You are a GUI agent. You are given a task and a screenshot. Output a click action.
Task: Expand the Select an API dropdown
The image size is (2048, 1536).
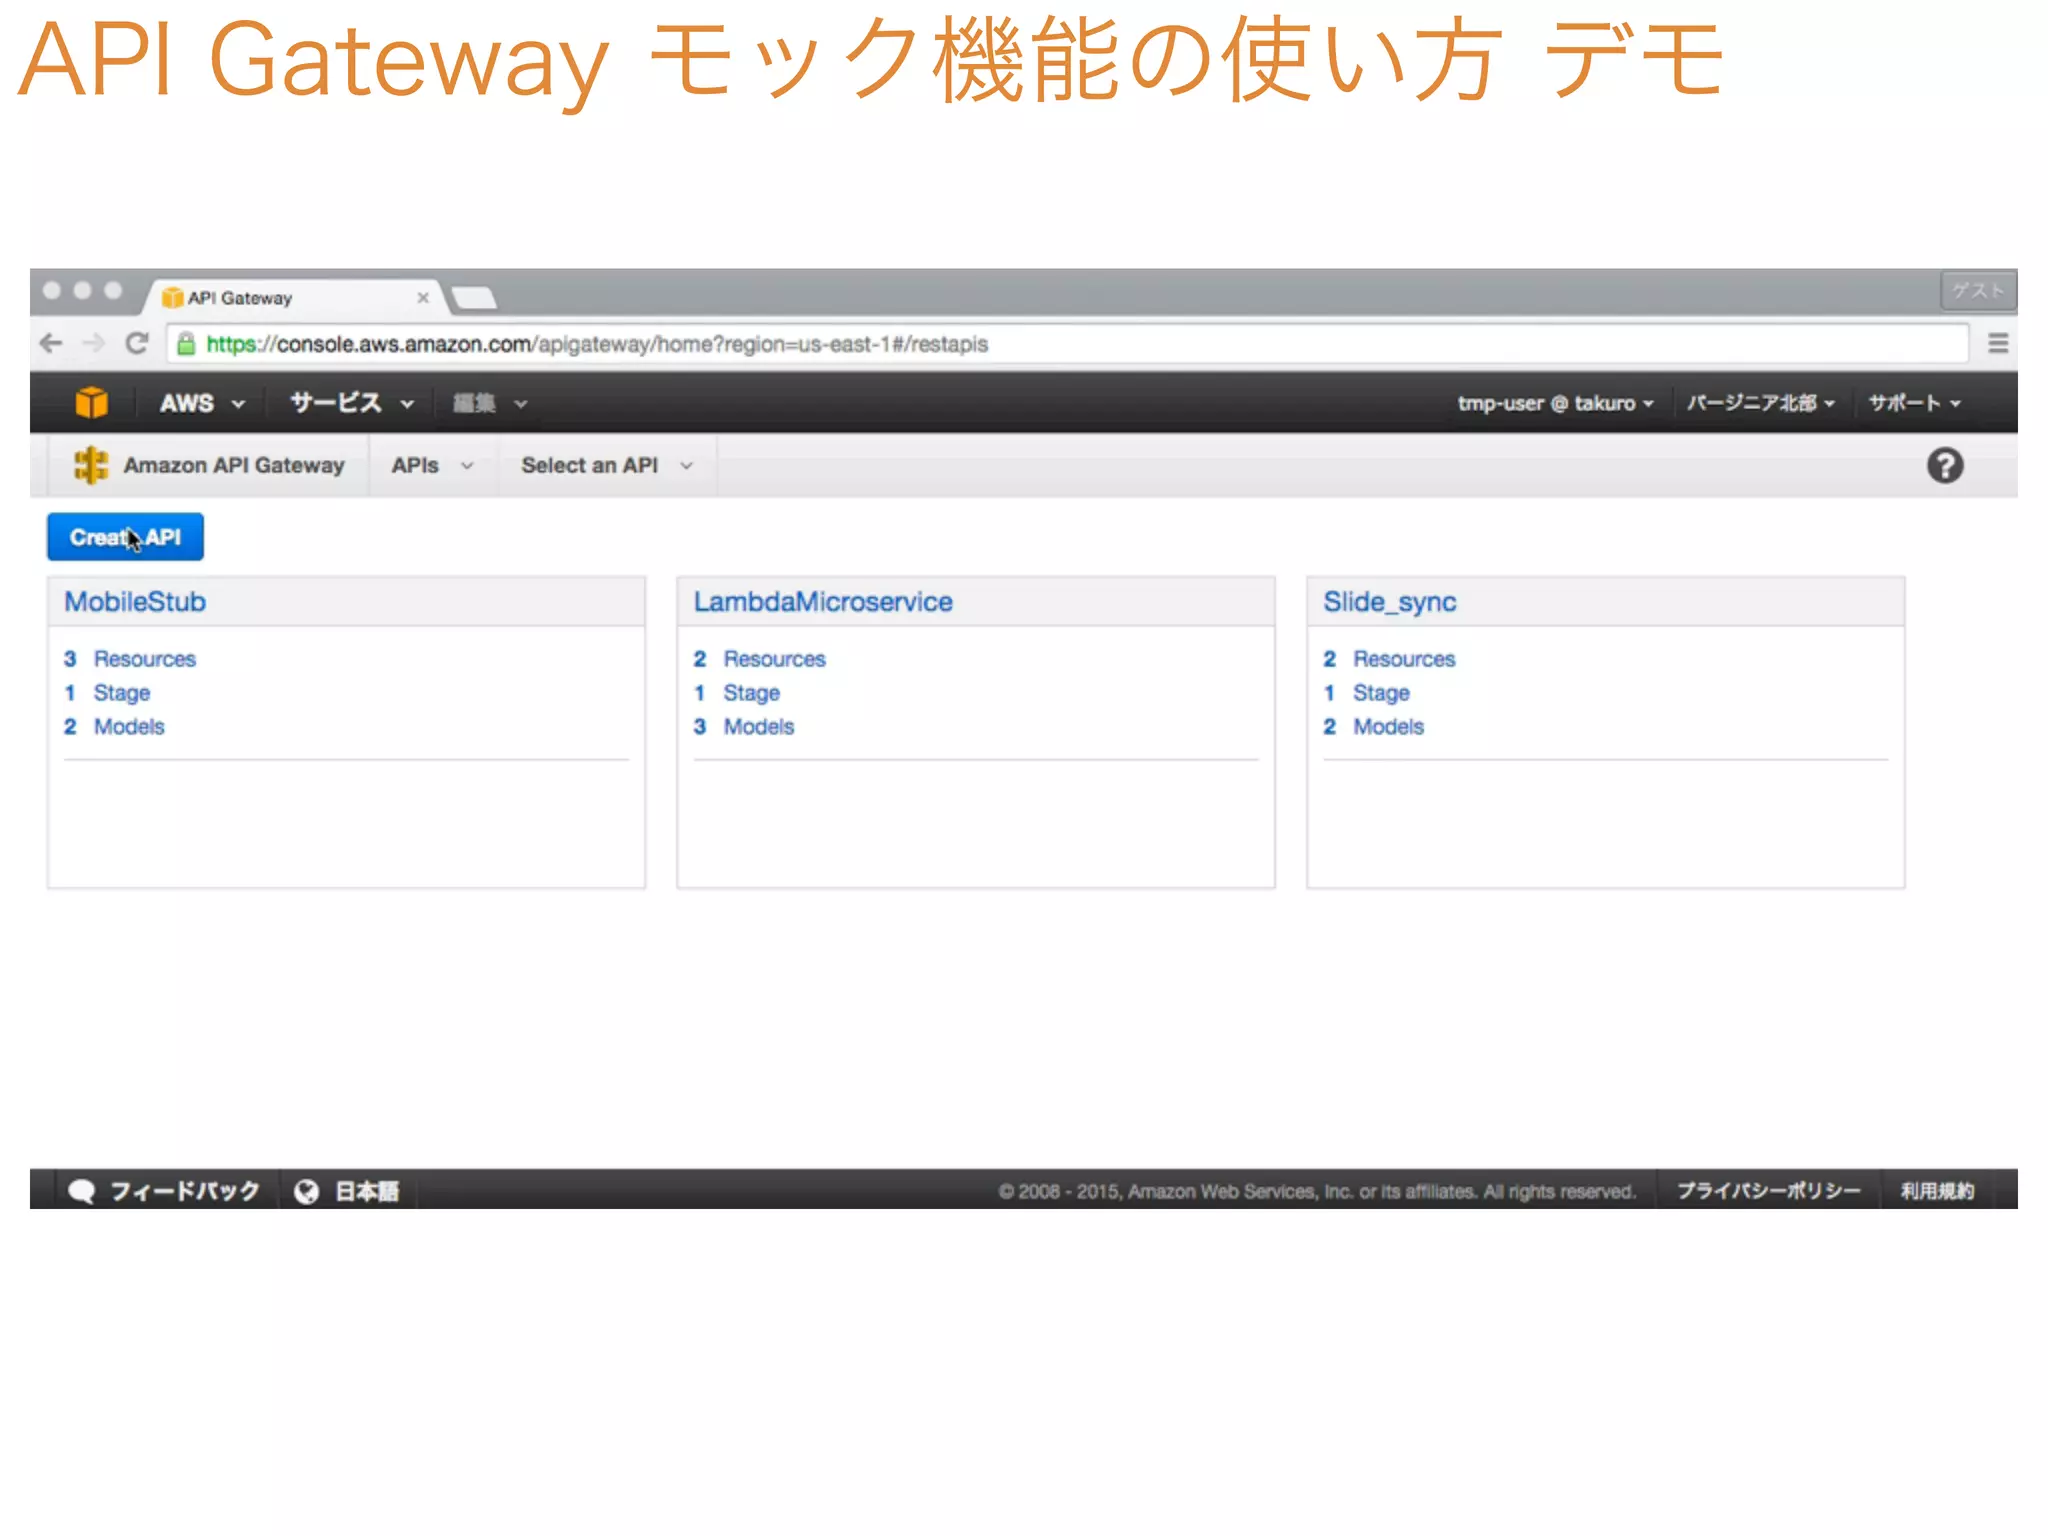pos(607,465)
